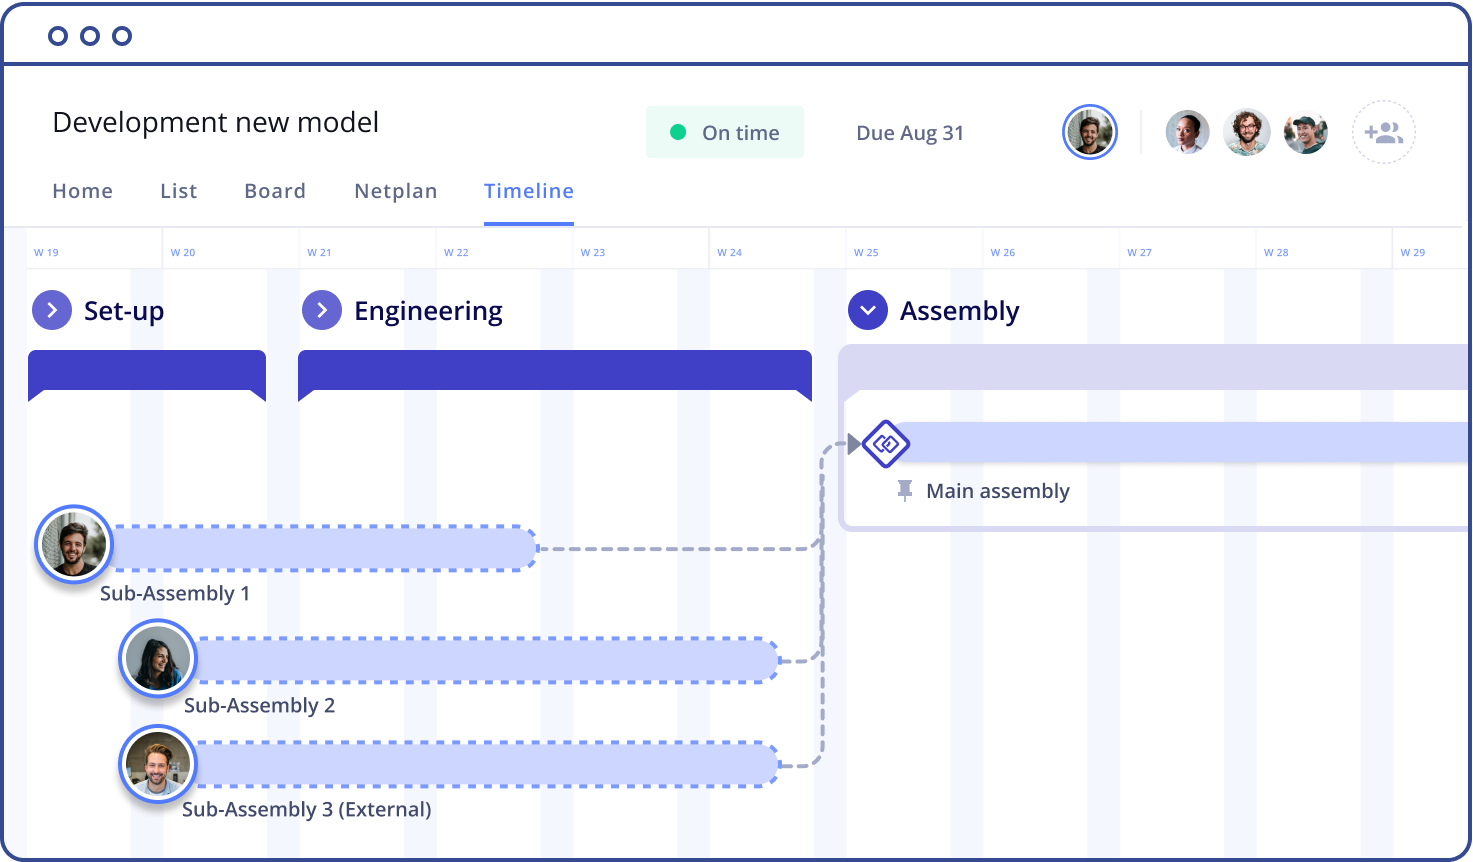Click the Due Aug 31 date

(x=910, y=133)
